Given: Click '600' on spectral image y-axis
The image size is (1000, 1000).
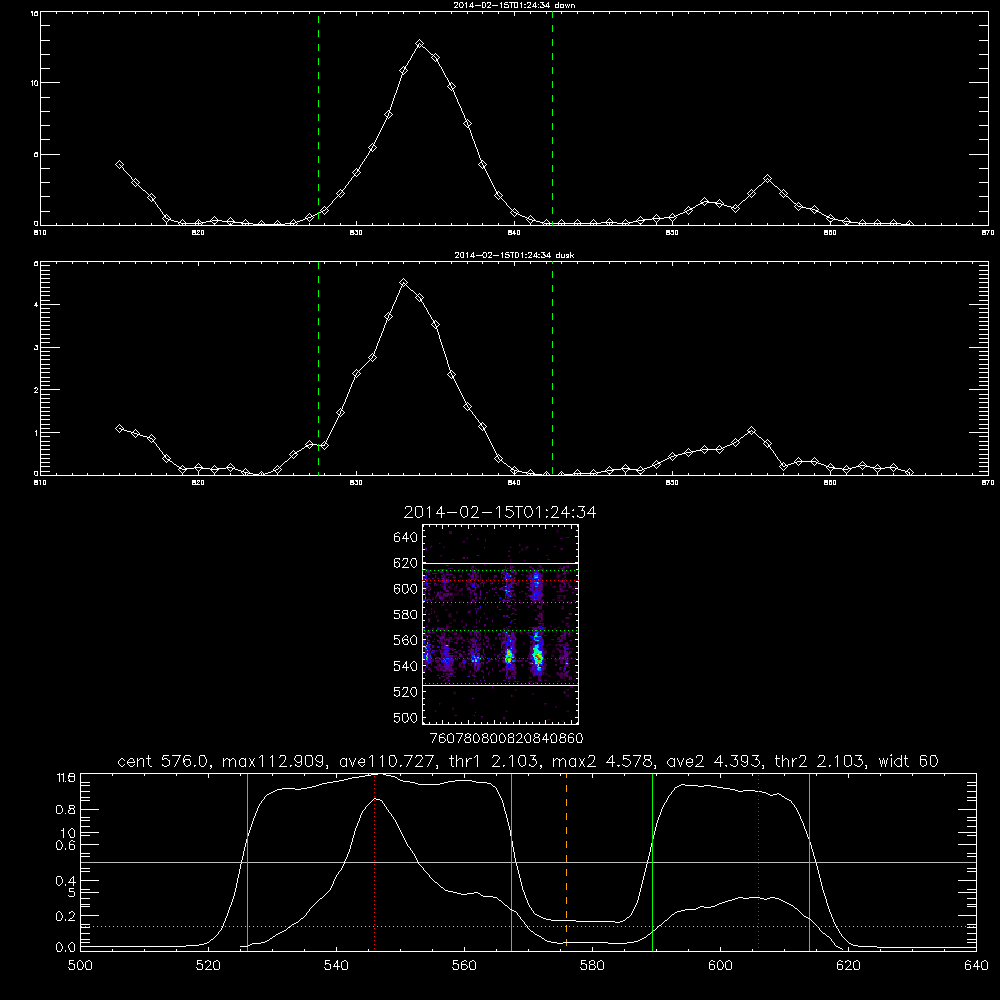Looking at the screenshot, I should point(406,589).
